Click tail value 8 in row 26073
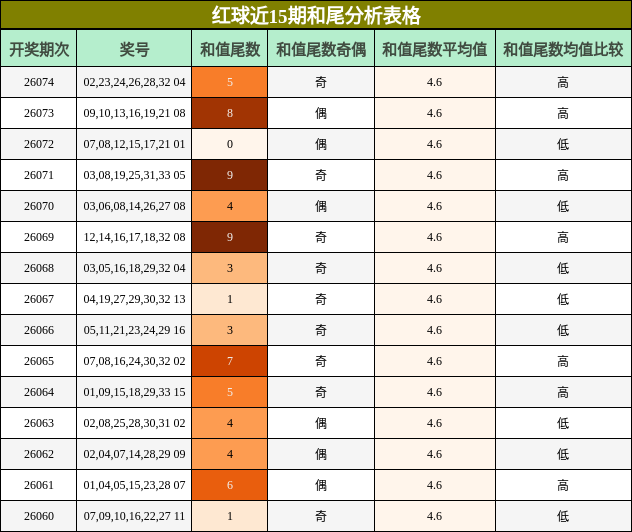This screenshot has height=532, width=632. [230, 113]
